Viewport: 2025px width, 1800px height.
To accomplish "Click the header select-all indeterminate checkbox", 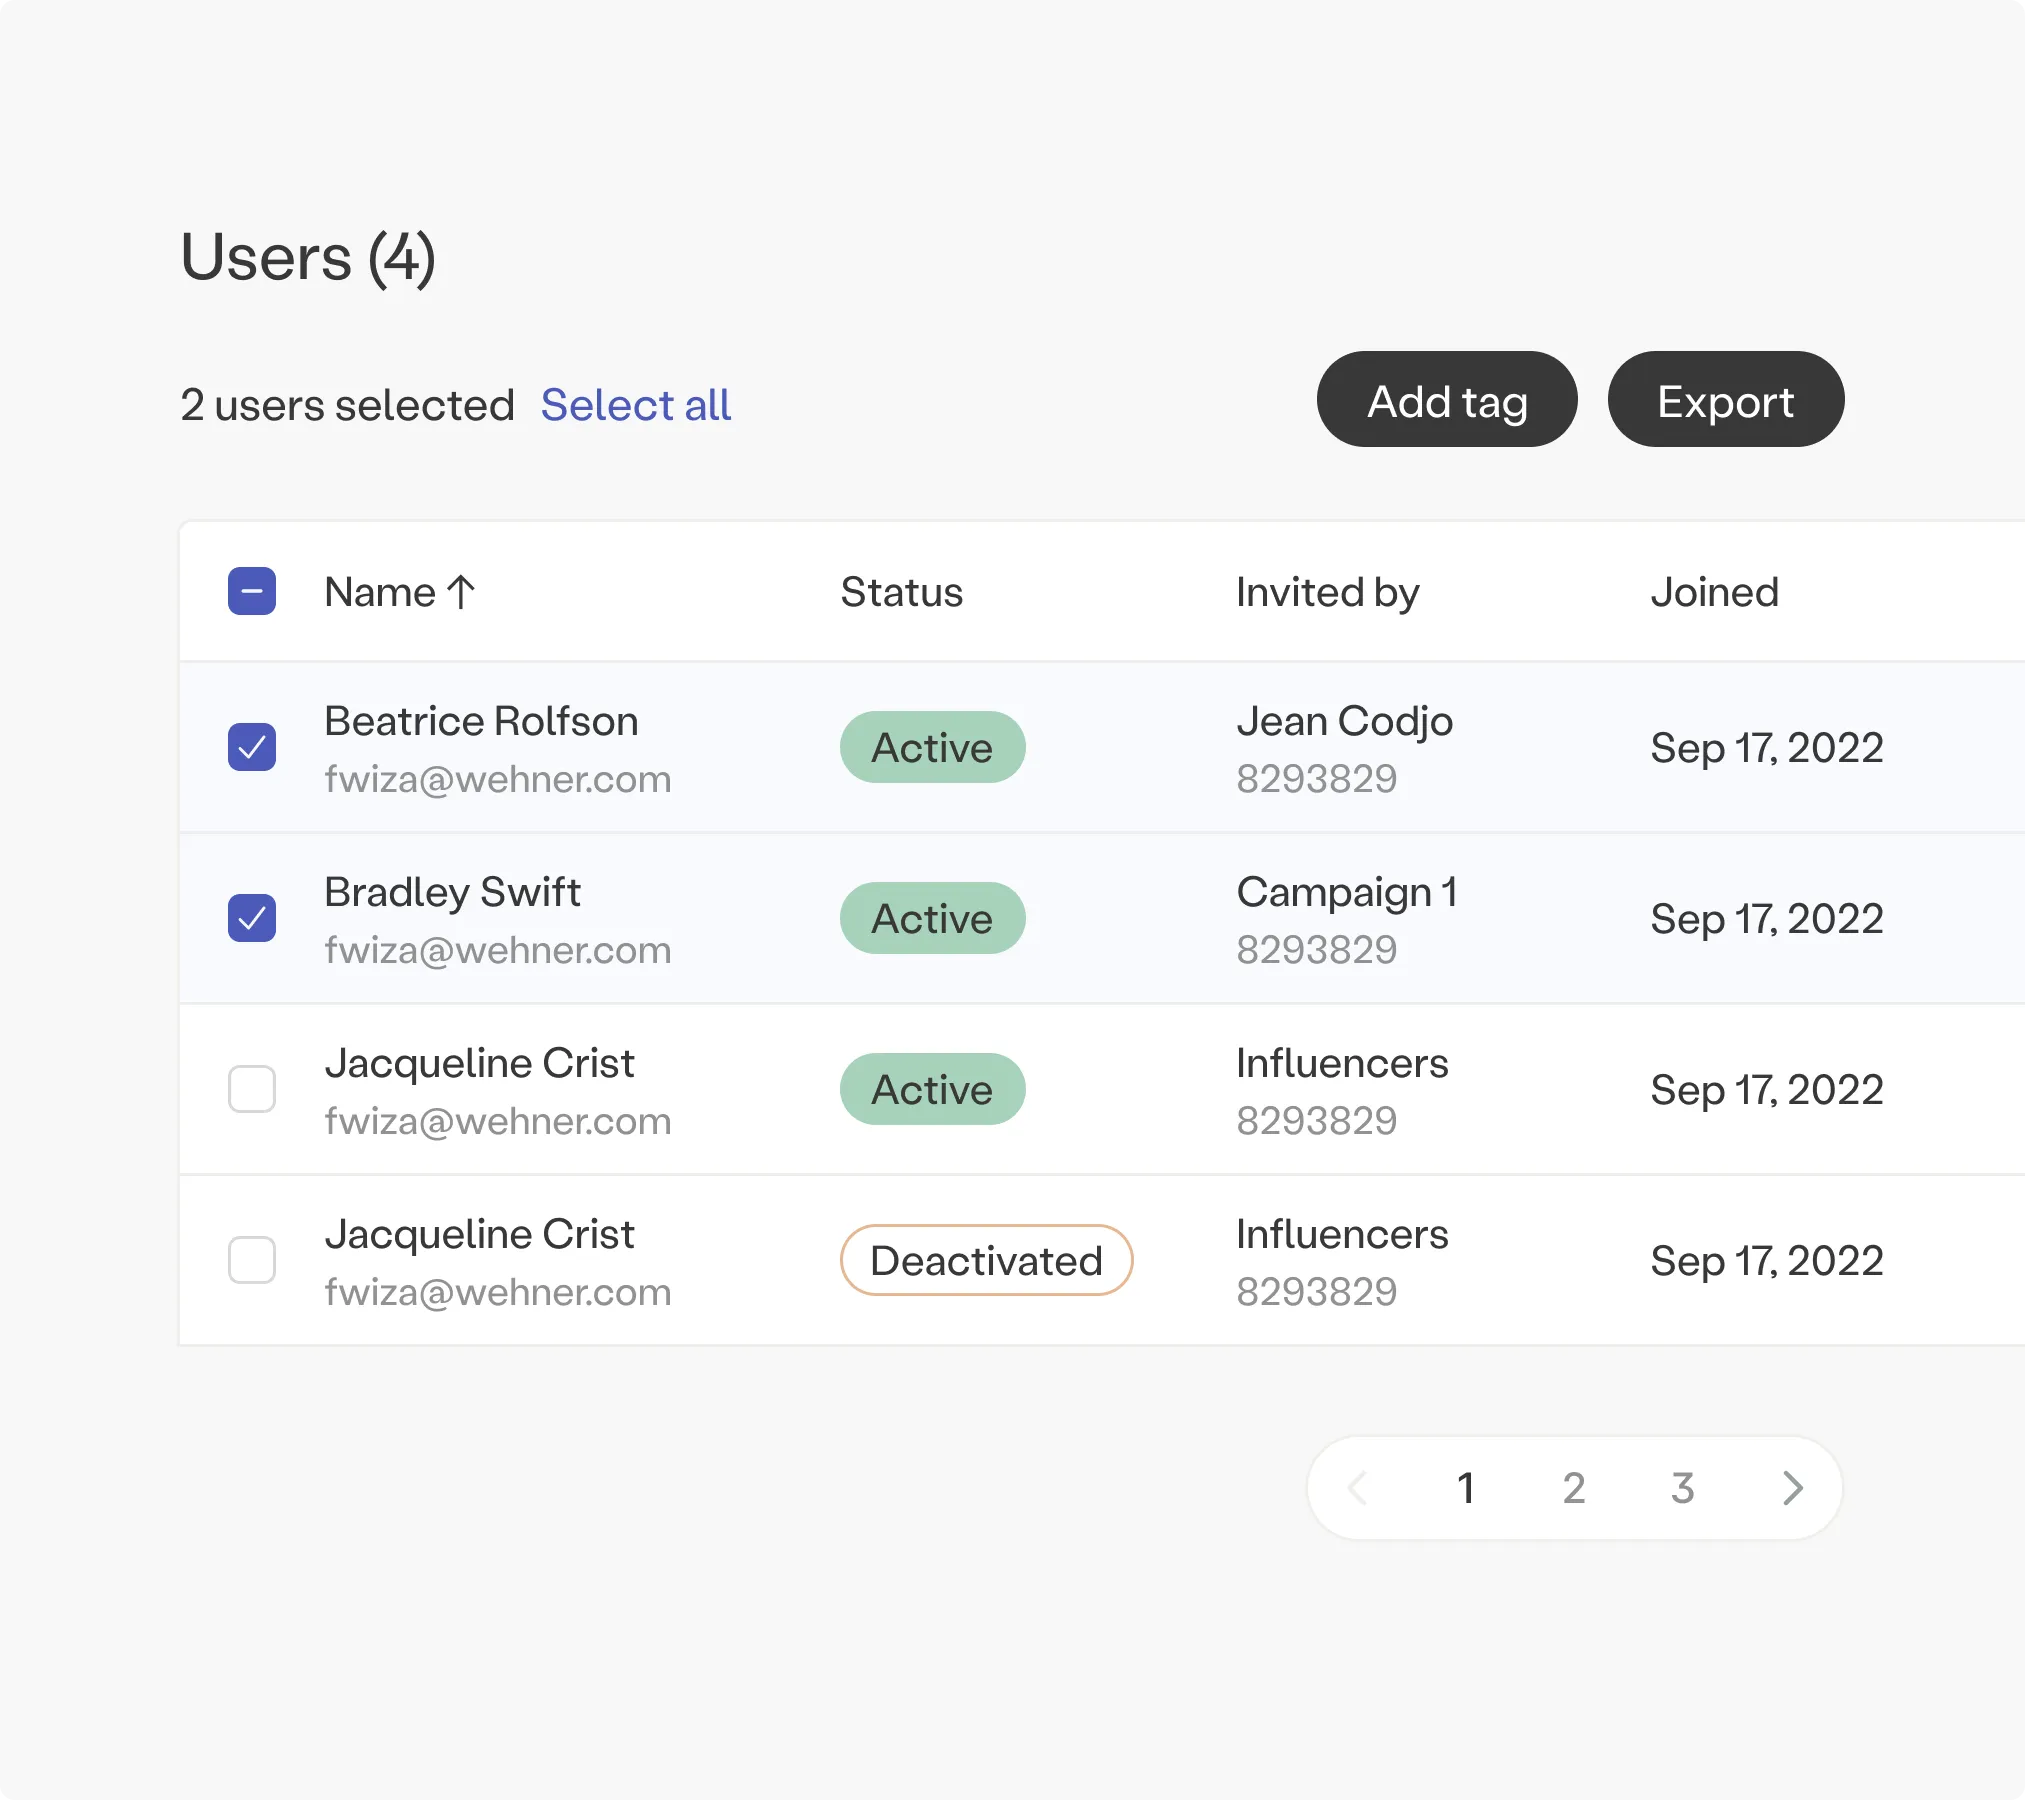I will click(x=252, y=591).
